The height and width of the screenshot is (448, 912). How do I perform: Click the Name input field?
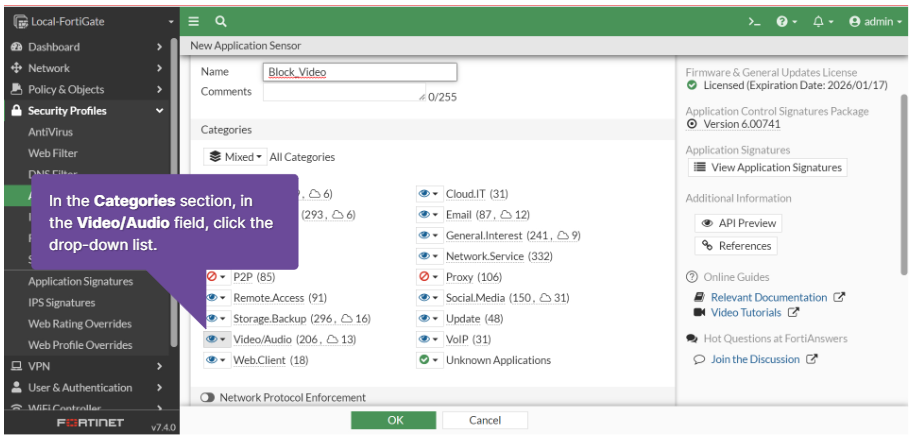pyautogui.click(x=359, y=72)
